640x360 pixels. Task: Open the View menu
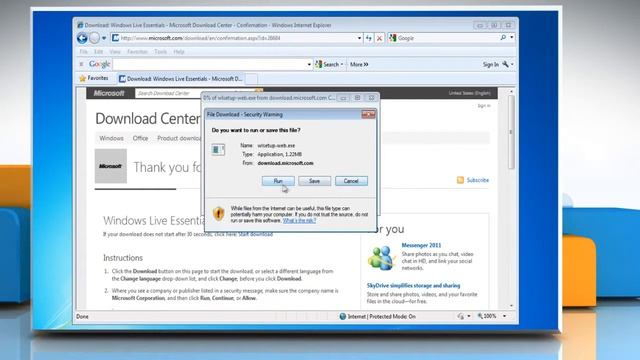click(115, 52)
